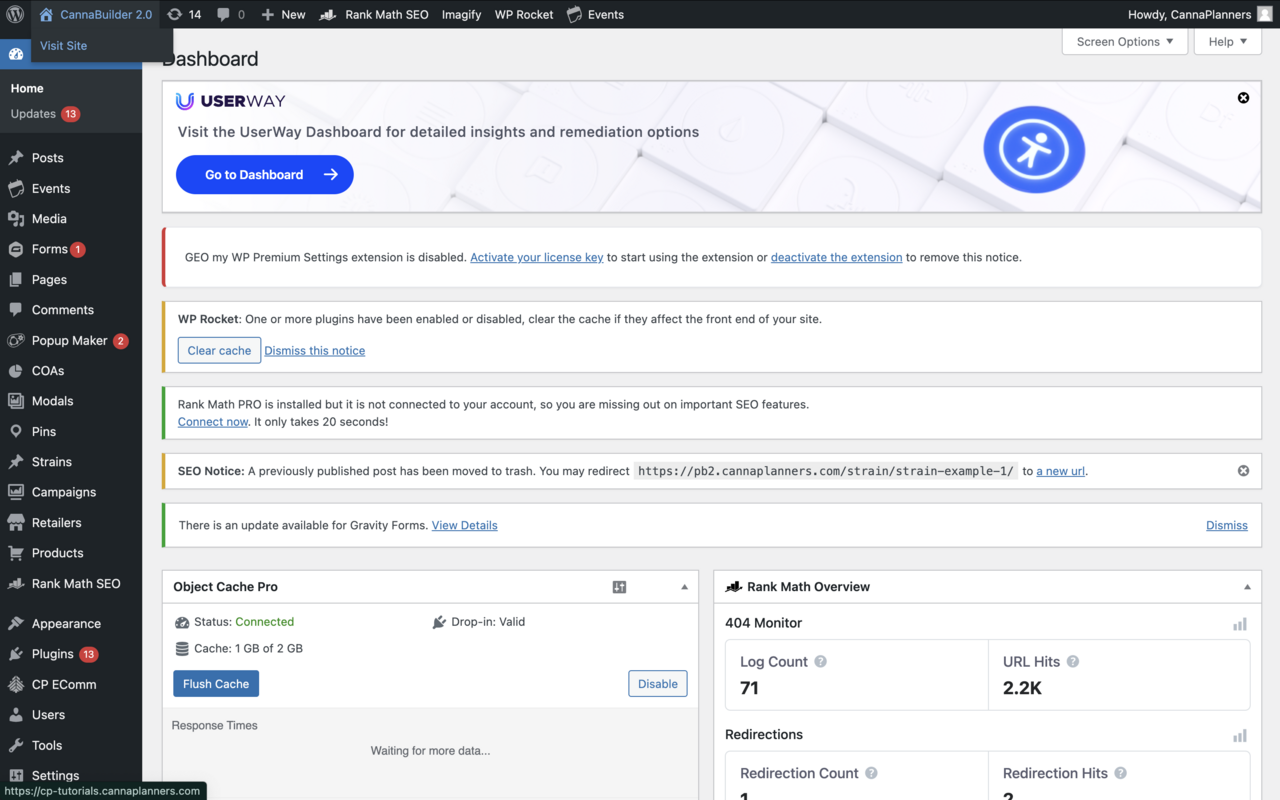Click the Connect now link
1280x800 pixels.
[213, 422]
